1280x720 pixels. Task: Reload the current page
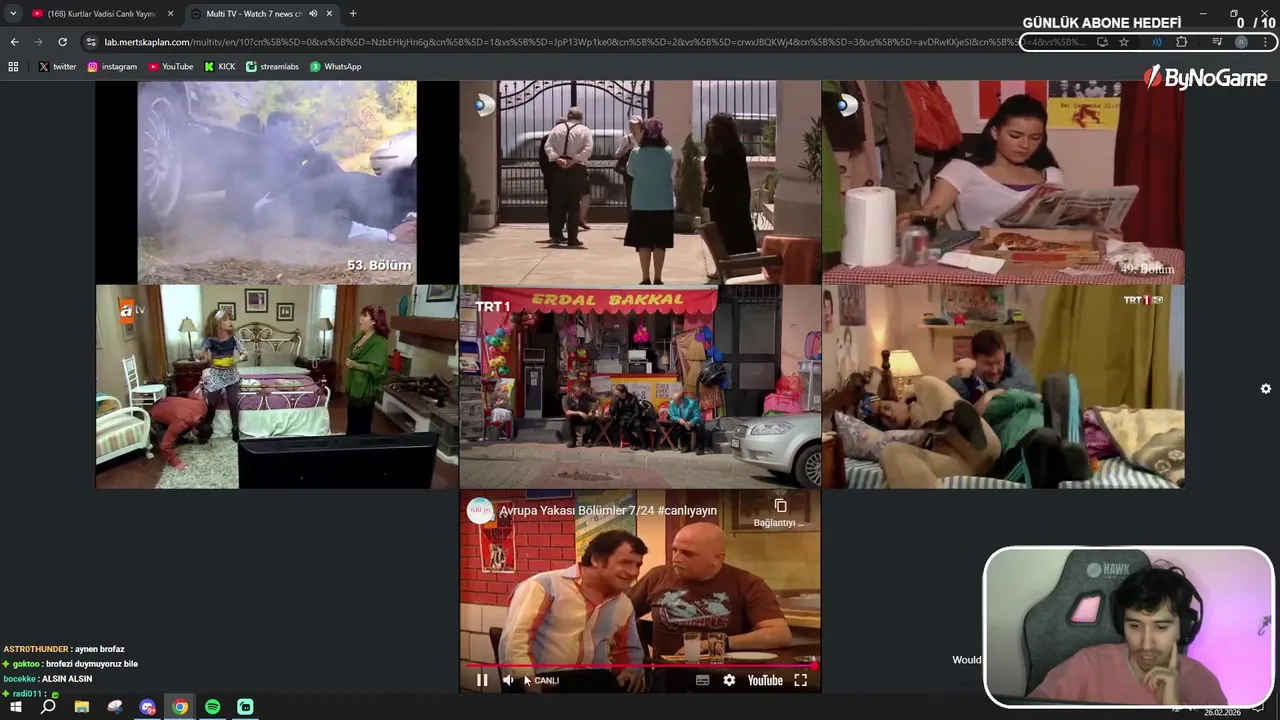[62, 42]
